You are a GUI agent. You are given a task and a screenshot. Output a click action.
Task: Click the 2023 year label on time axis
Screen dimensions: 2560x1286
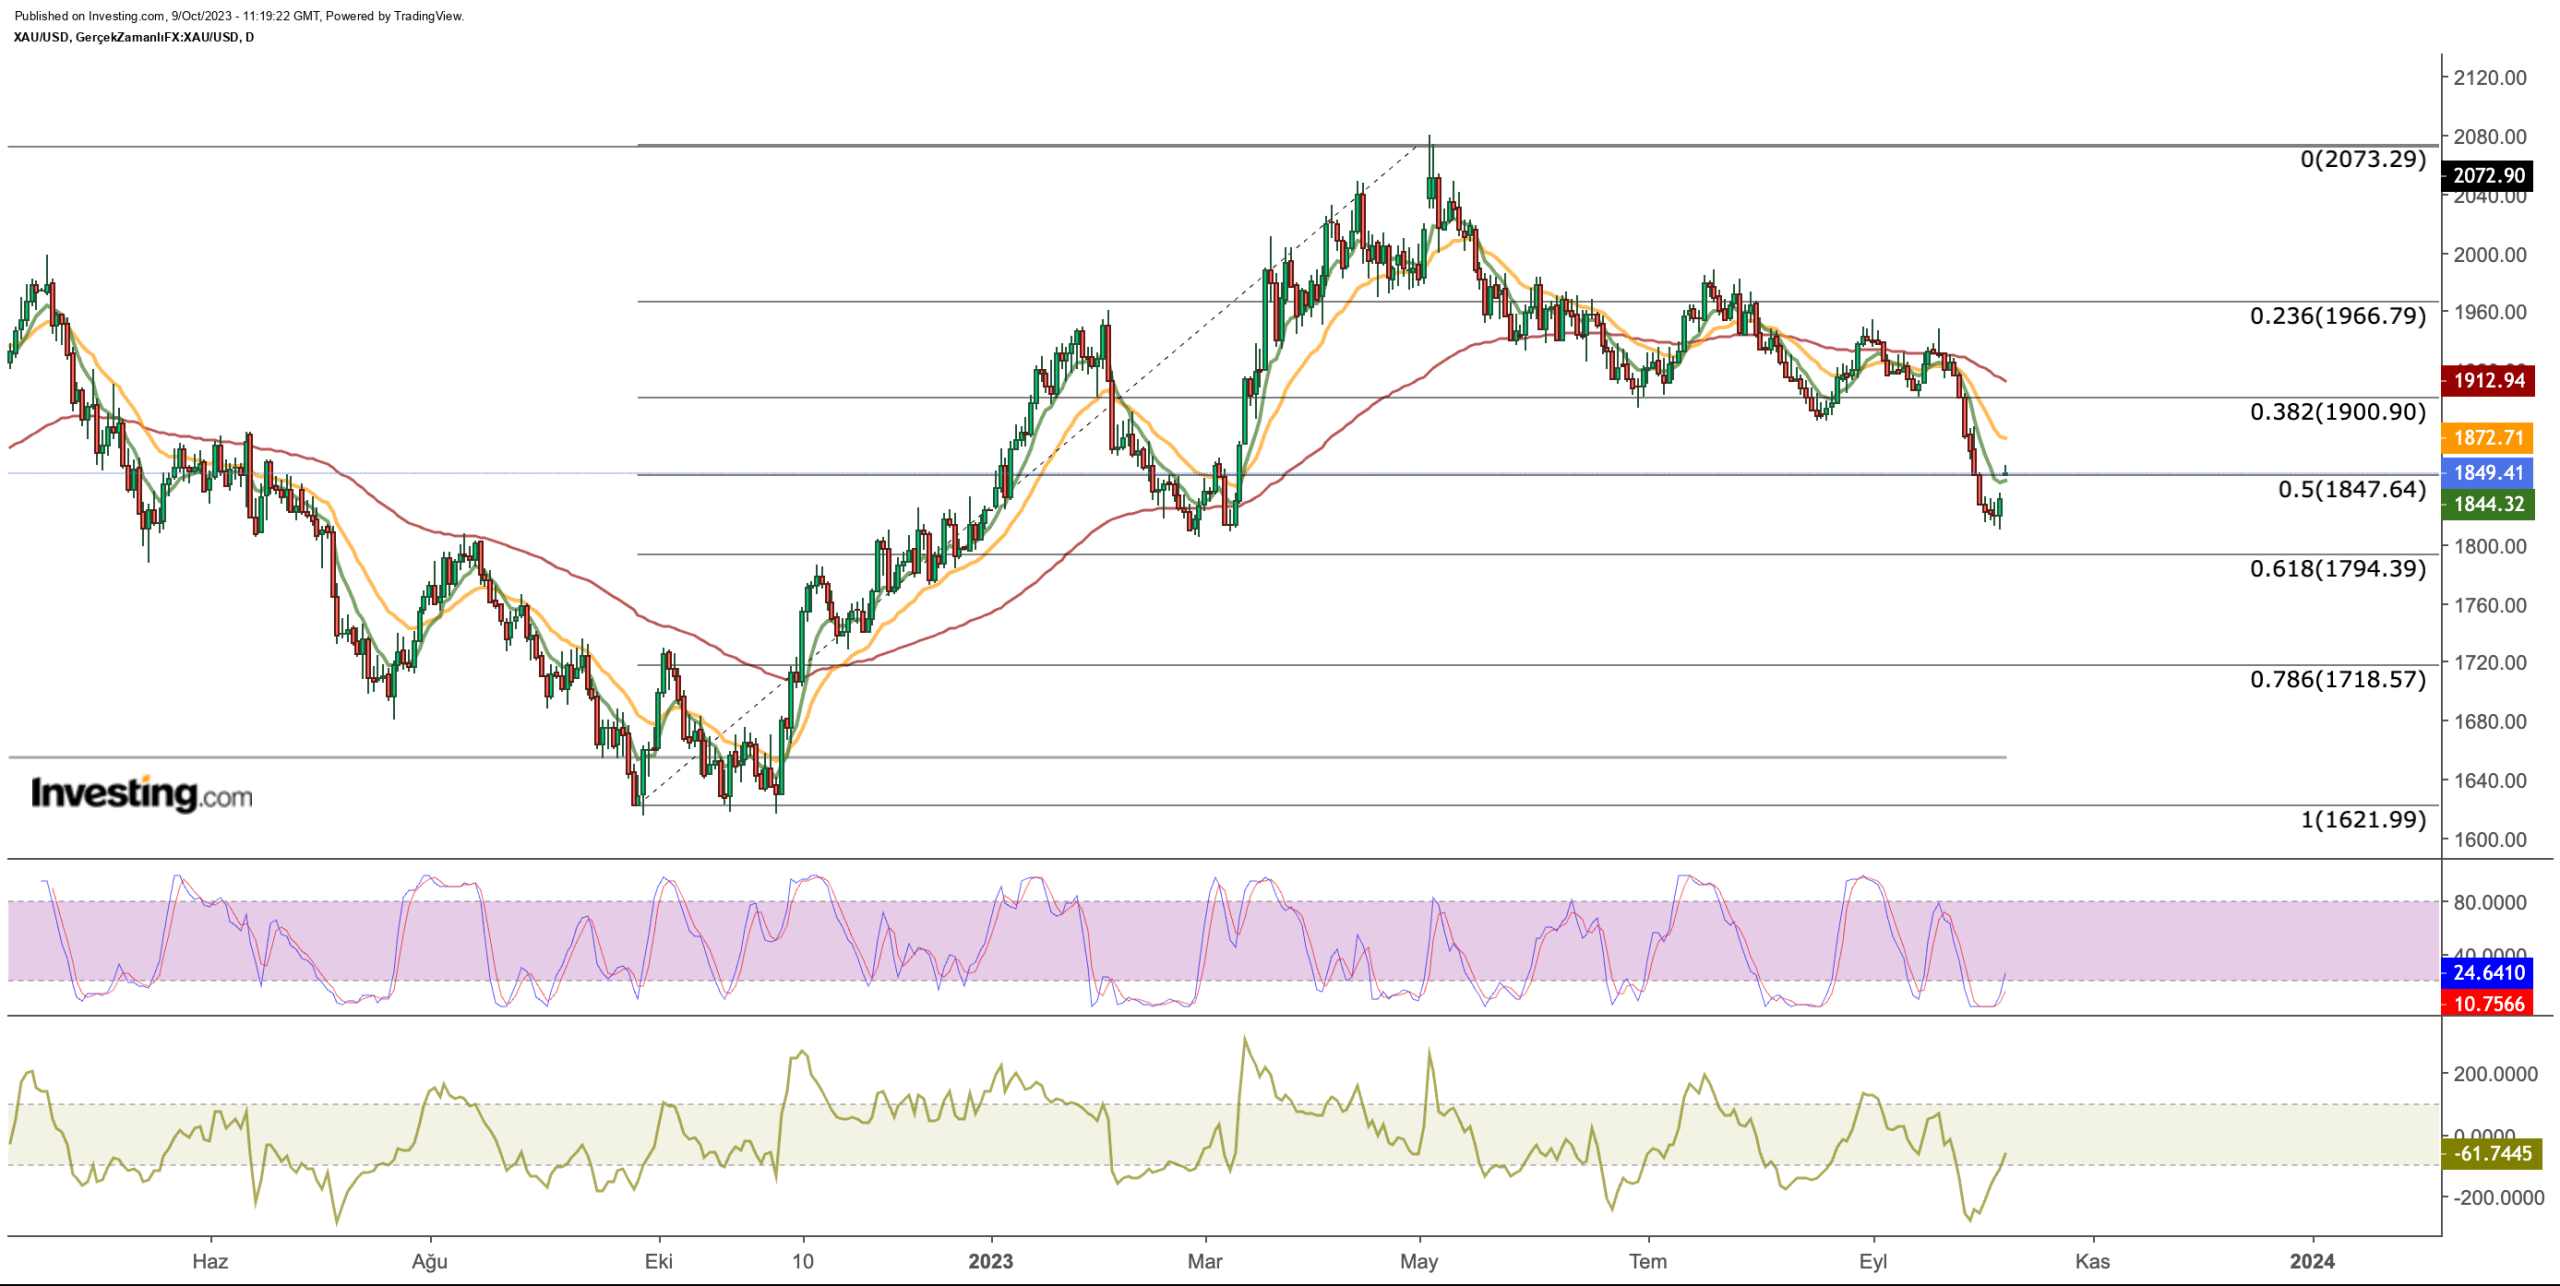991,1262
